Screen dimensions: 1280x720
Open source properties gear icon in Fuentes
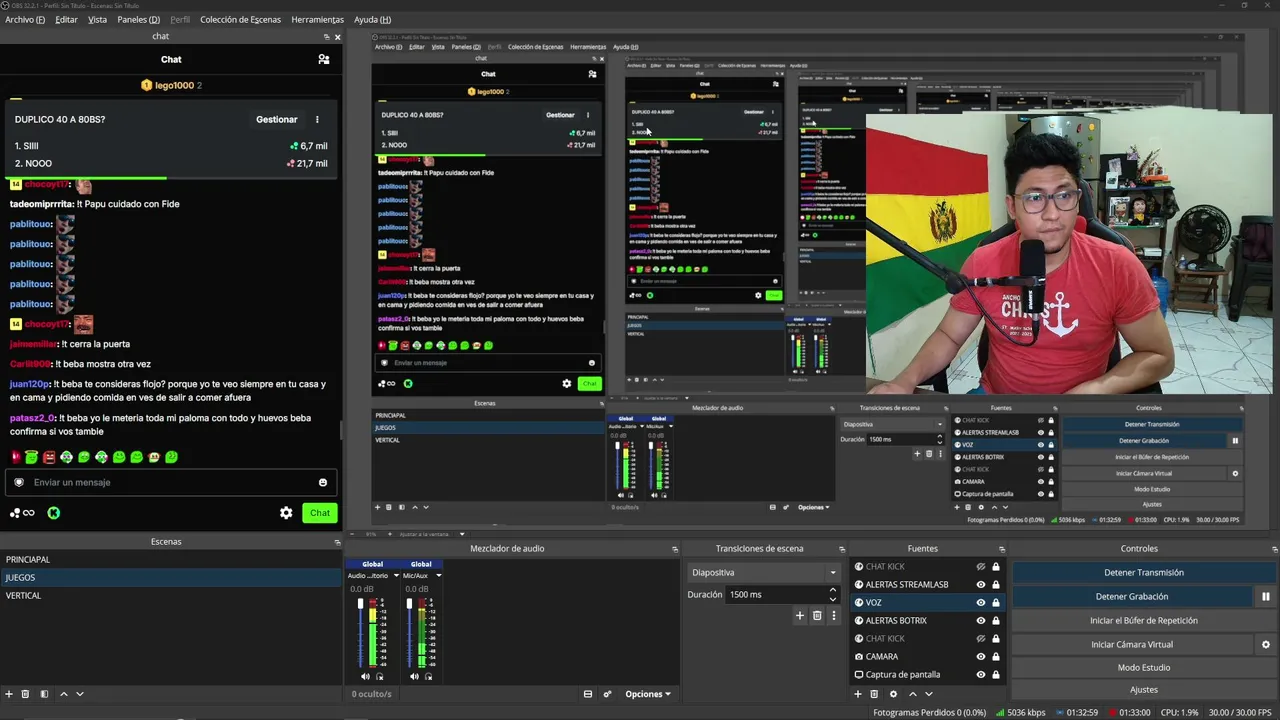coord(894,694)
